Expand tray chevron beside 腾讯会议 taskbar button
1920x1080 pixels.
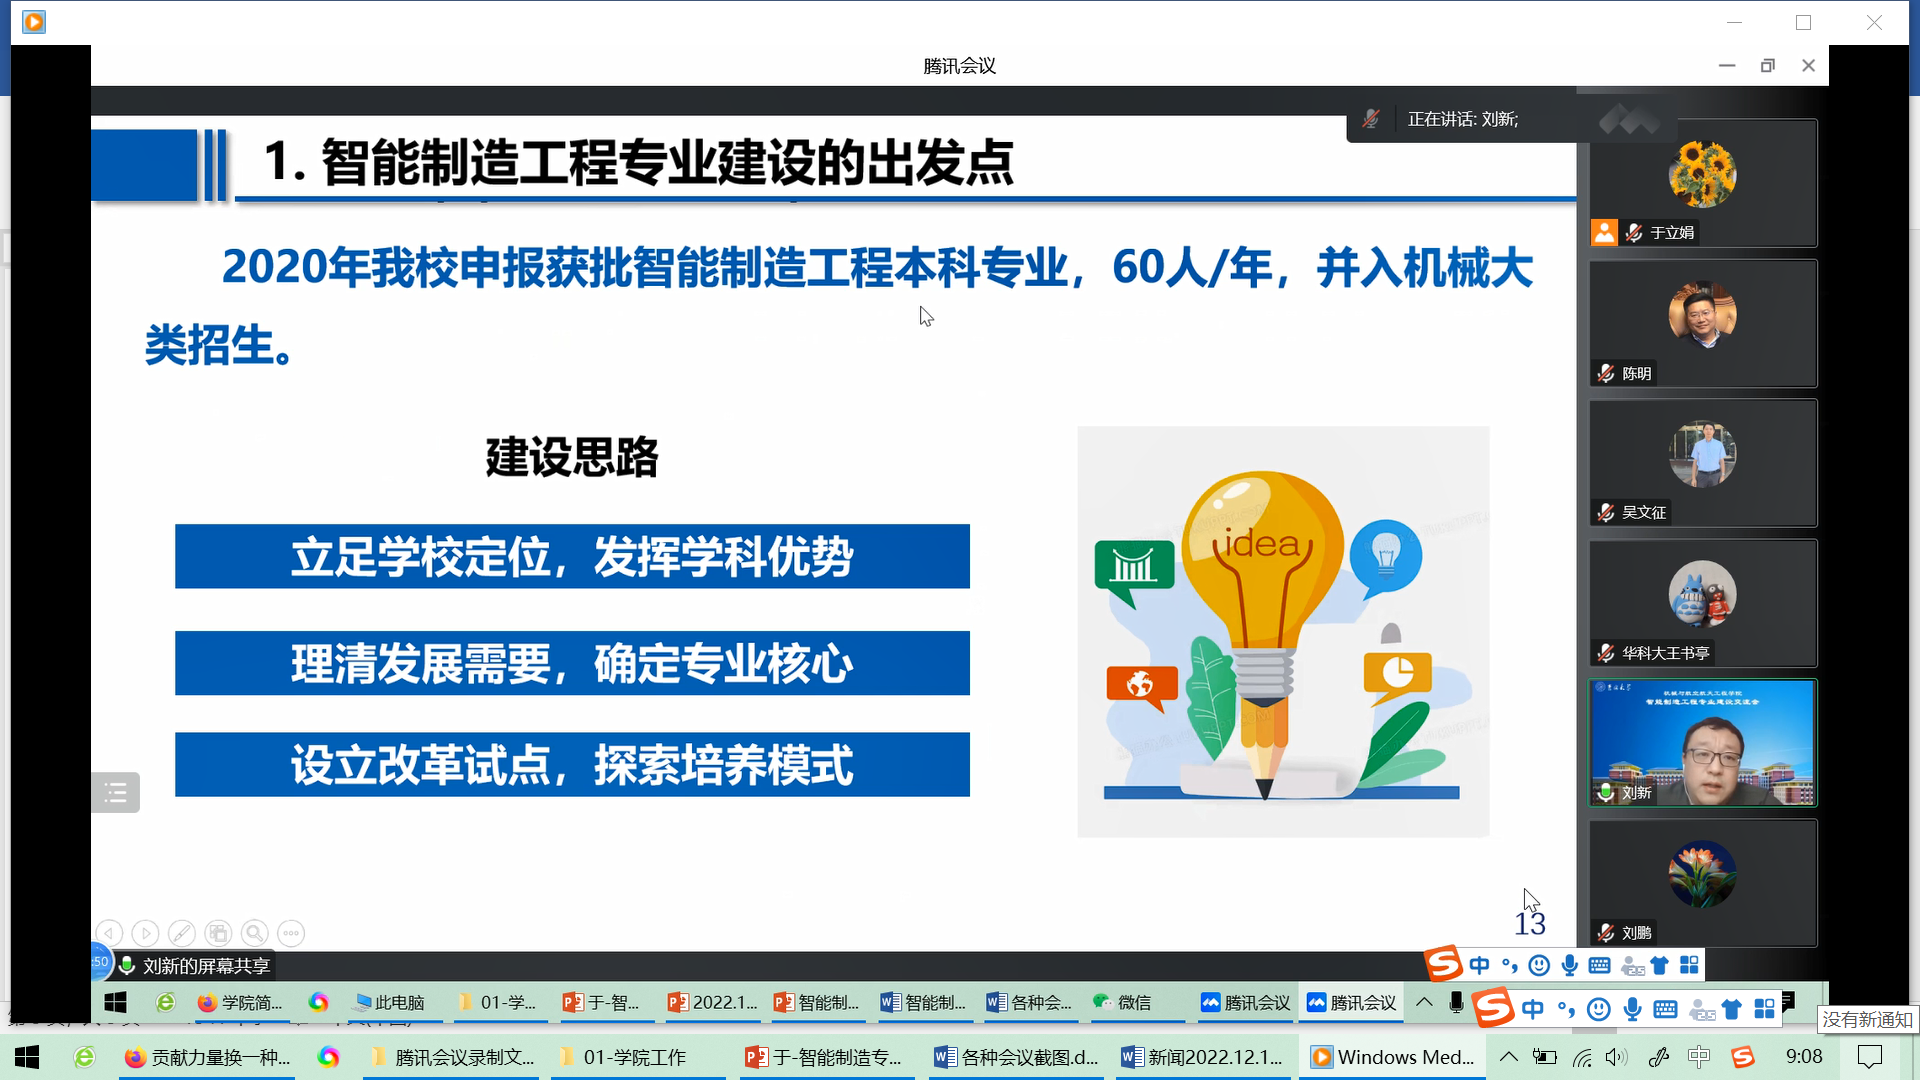(1424, 1002)
